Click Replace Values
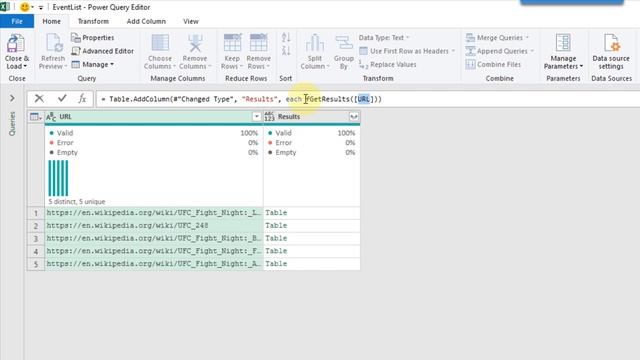Screen dimensions: 640x360 (x=388, y=64)
